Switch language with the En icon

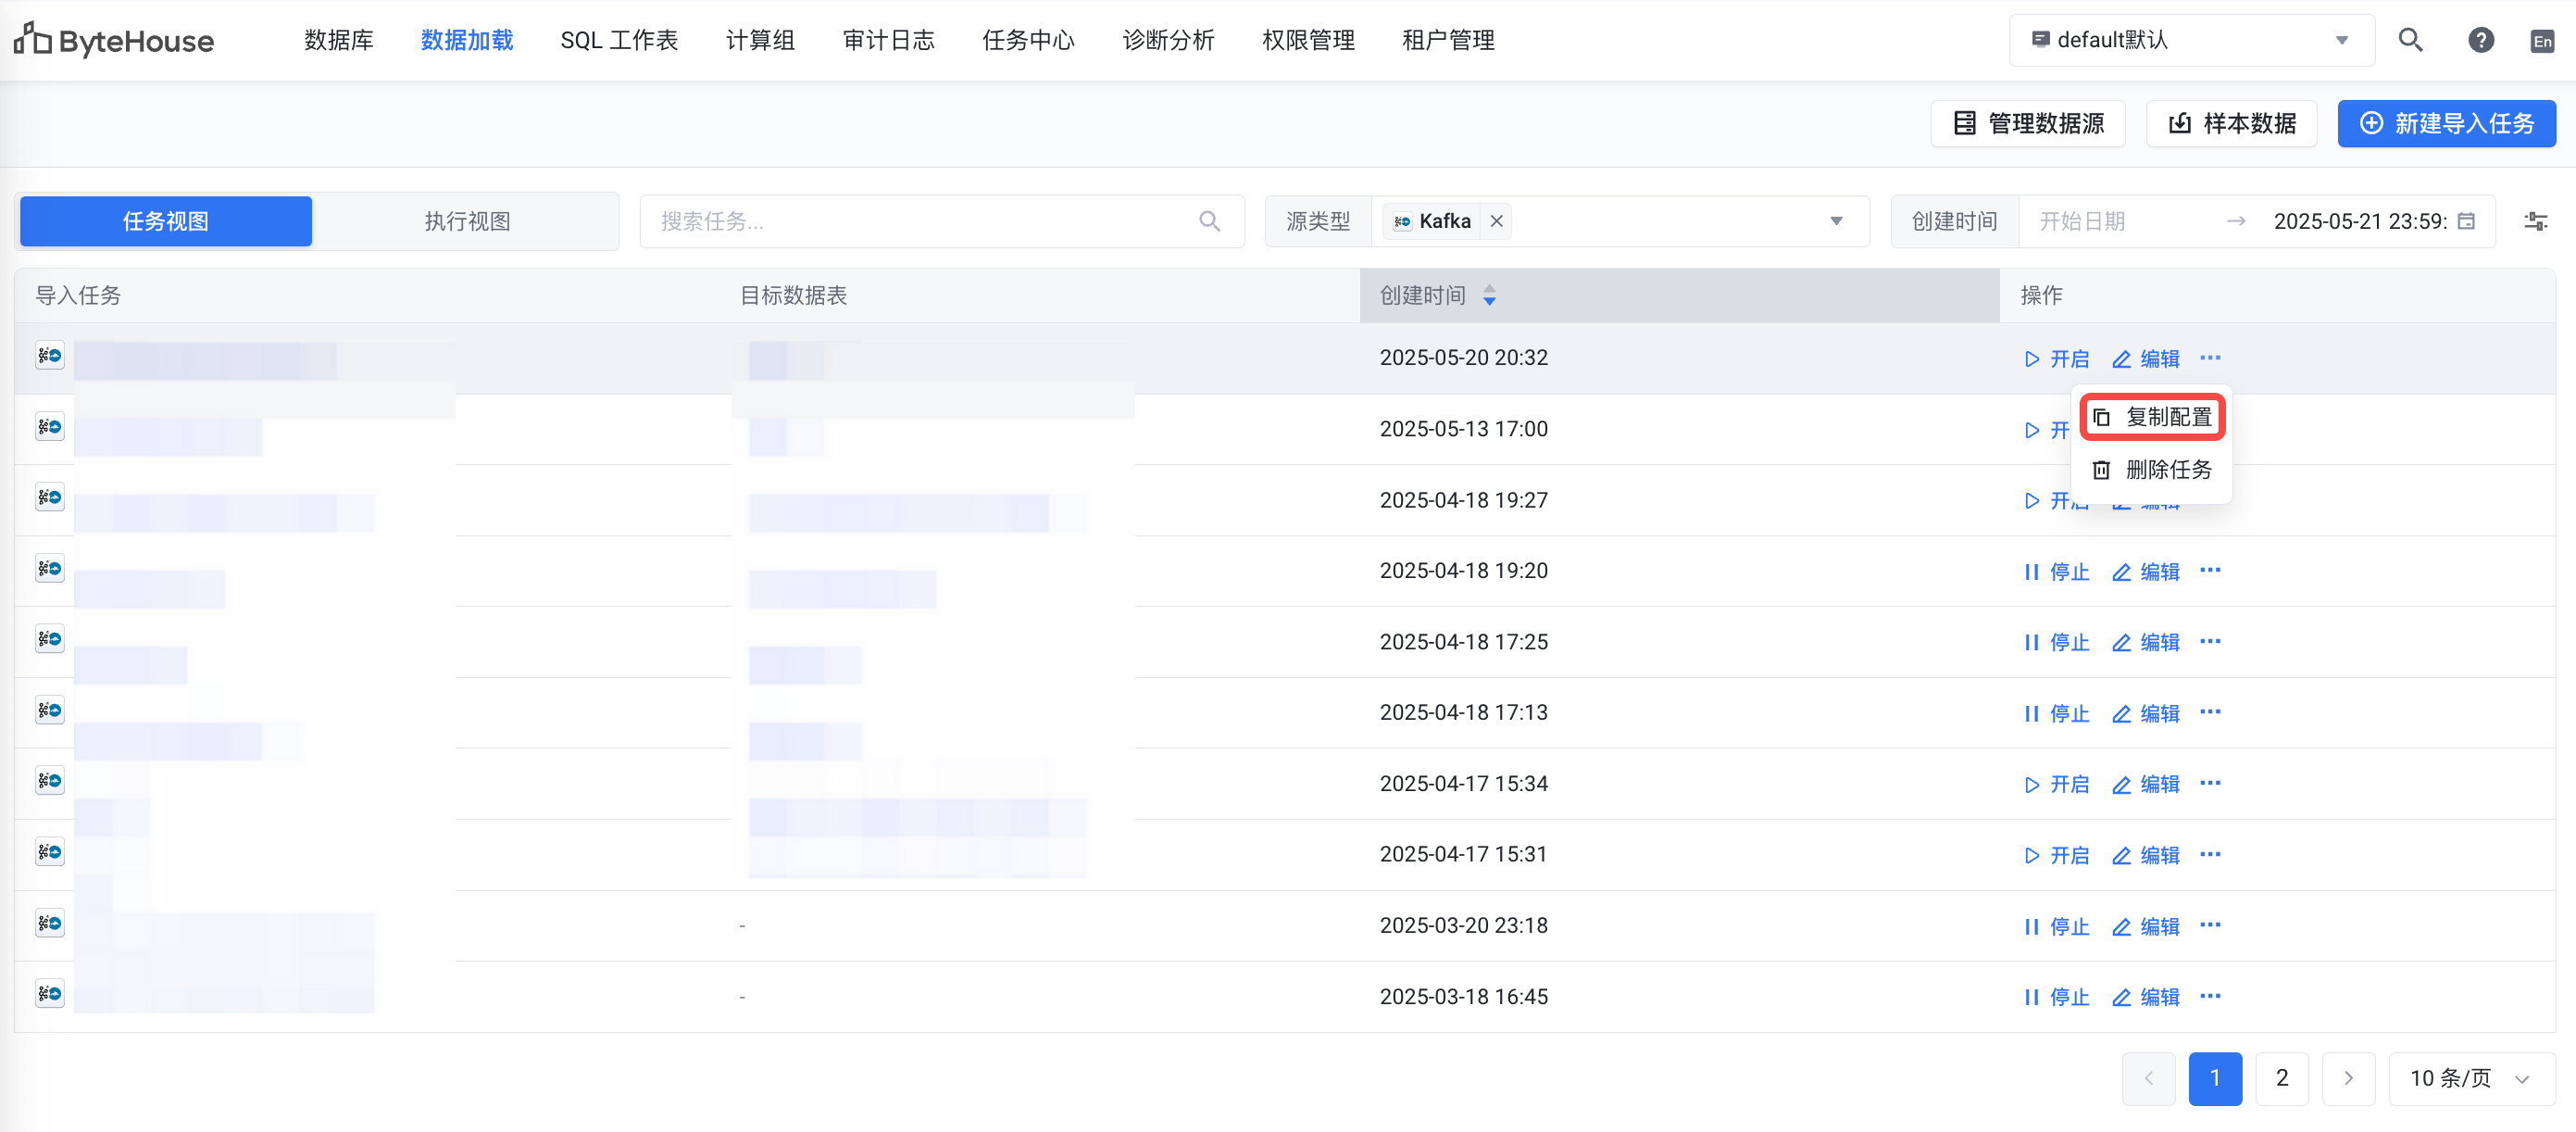click(x=2541, y=41)
